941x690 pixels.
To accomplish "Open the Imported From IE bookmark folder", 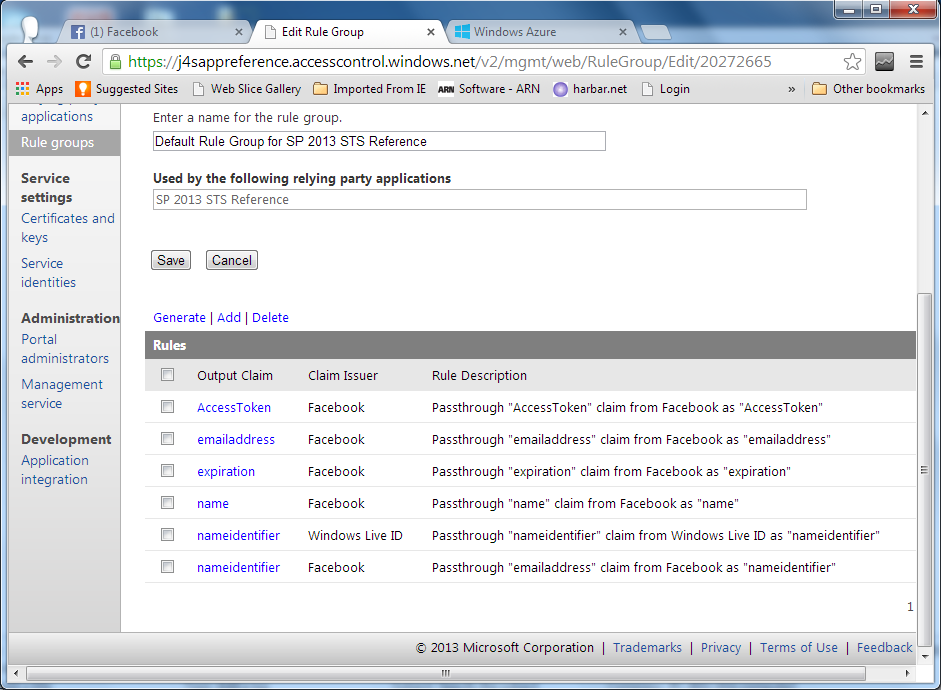I will tap(370, 89).
